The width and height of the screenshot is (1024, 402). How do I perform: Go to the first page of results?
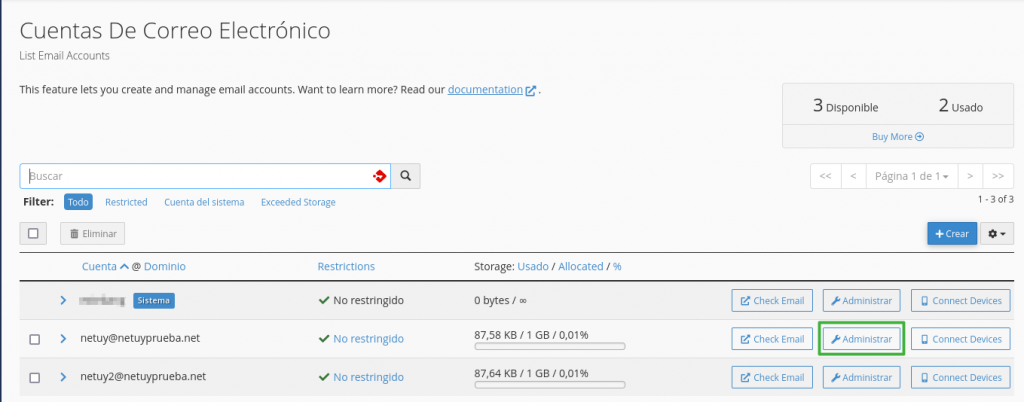pyautogui.click(x=825, y=176)
